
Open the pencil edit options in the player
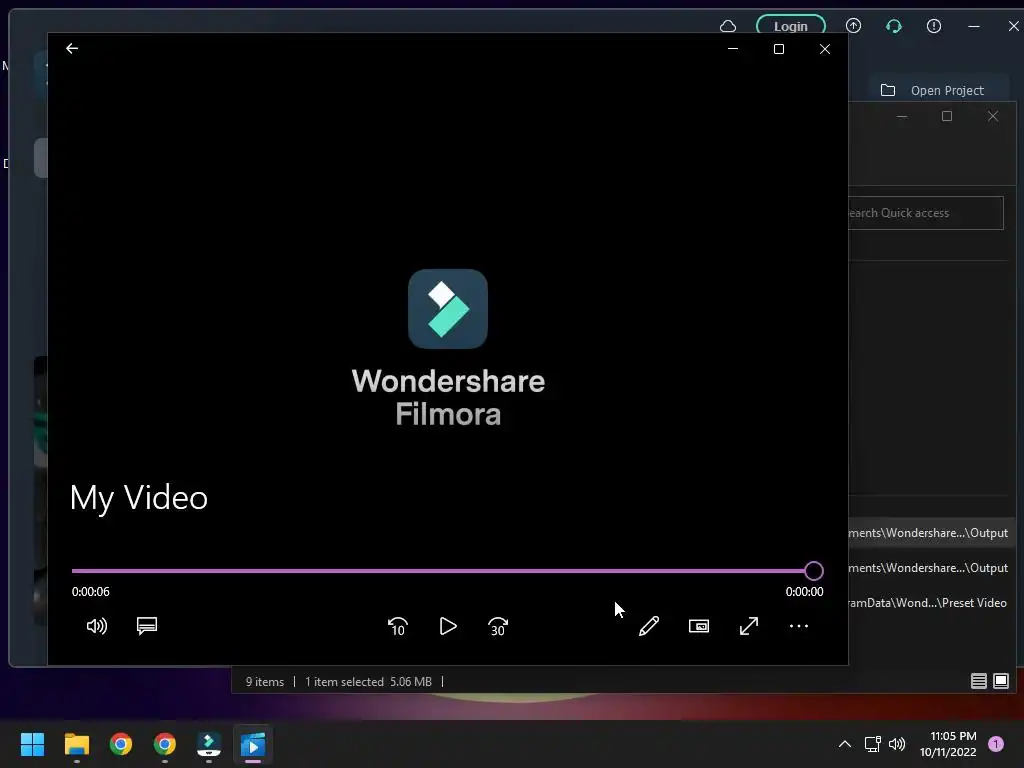point(648,626)
